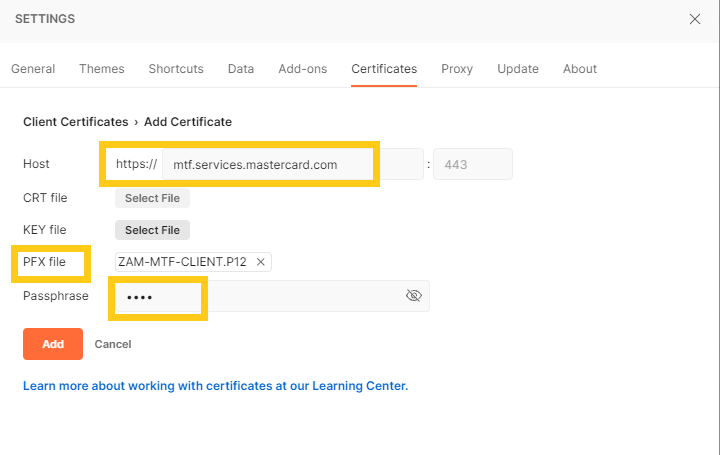Open the General tab
720x455 pixels.
pyautogui.click(x=33, y=69)
